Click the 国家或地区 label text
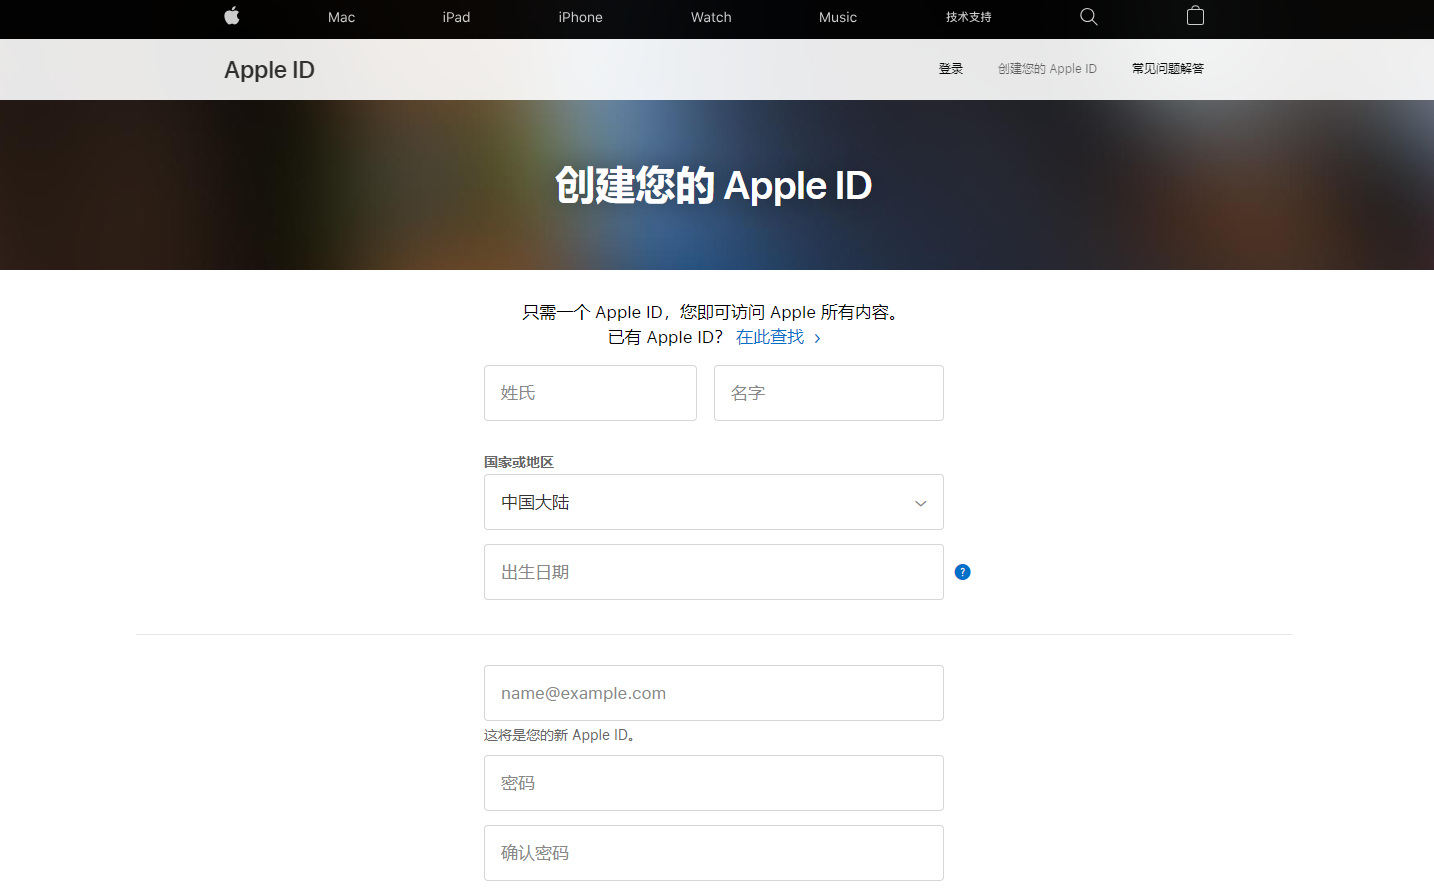Screen dimensions: 1434x891 (519, 462)
